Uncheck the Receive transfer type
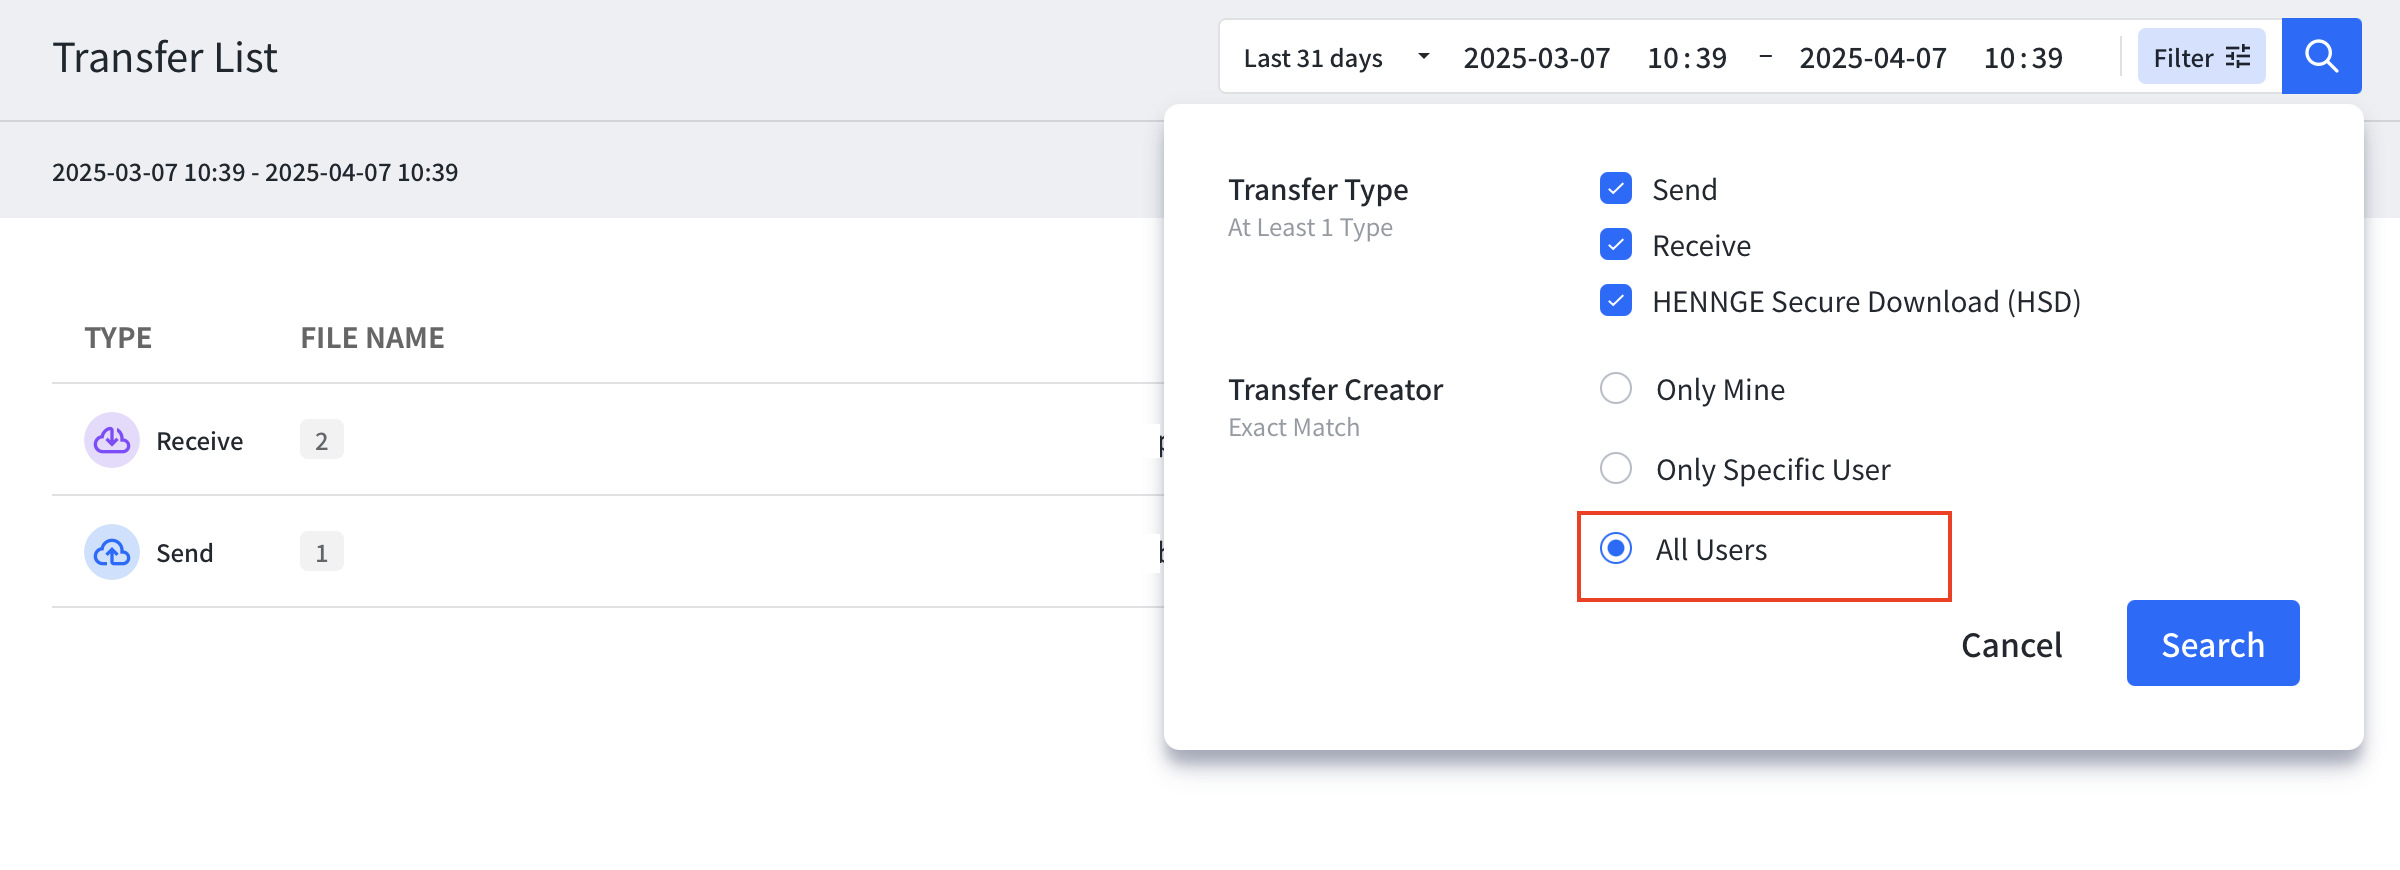The height and width of the screenshot is (870, 2400). [1616, 244]
